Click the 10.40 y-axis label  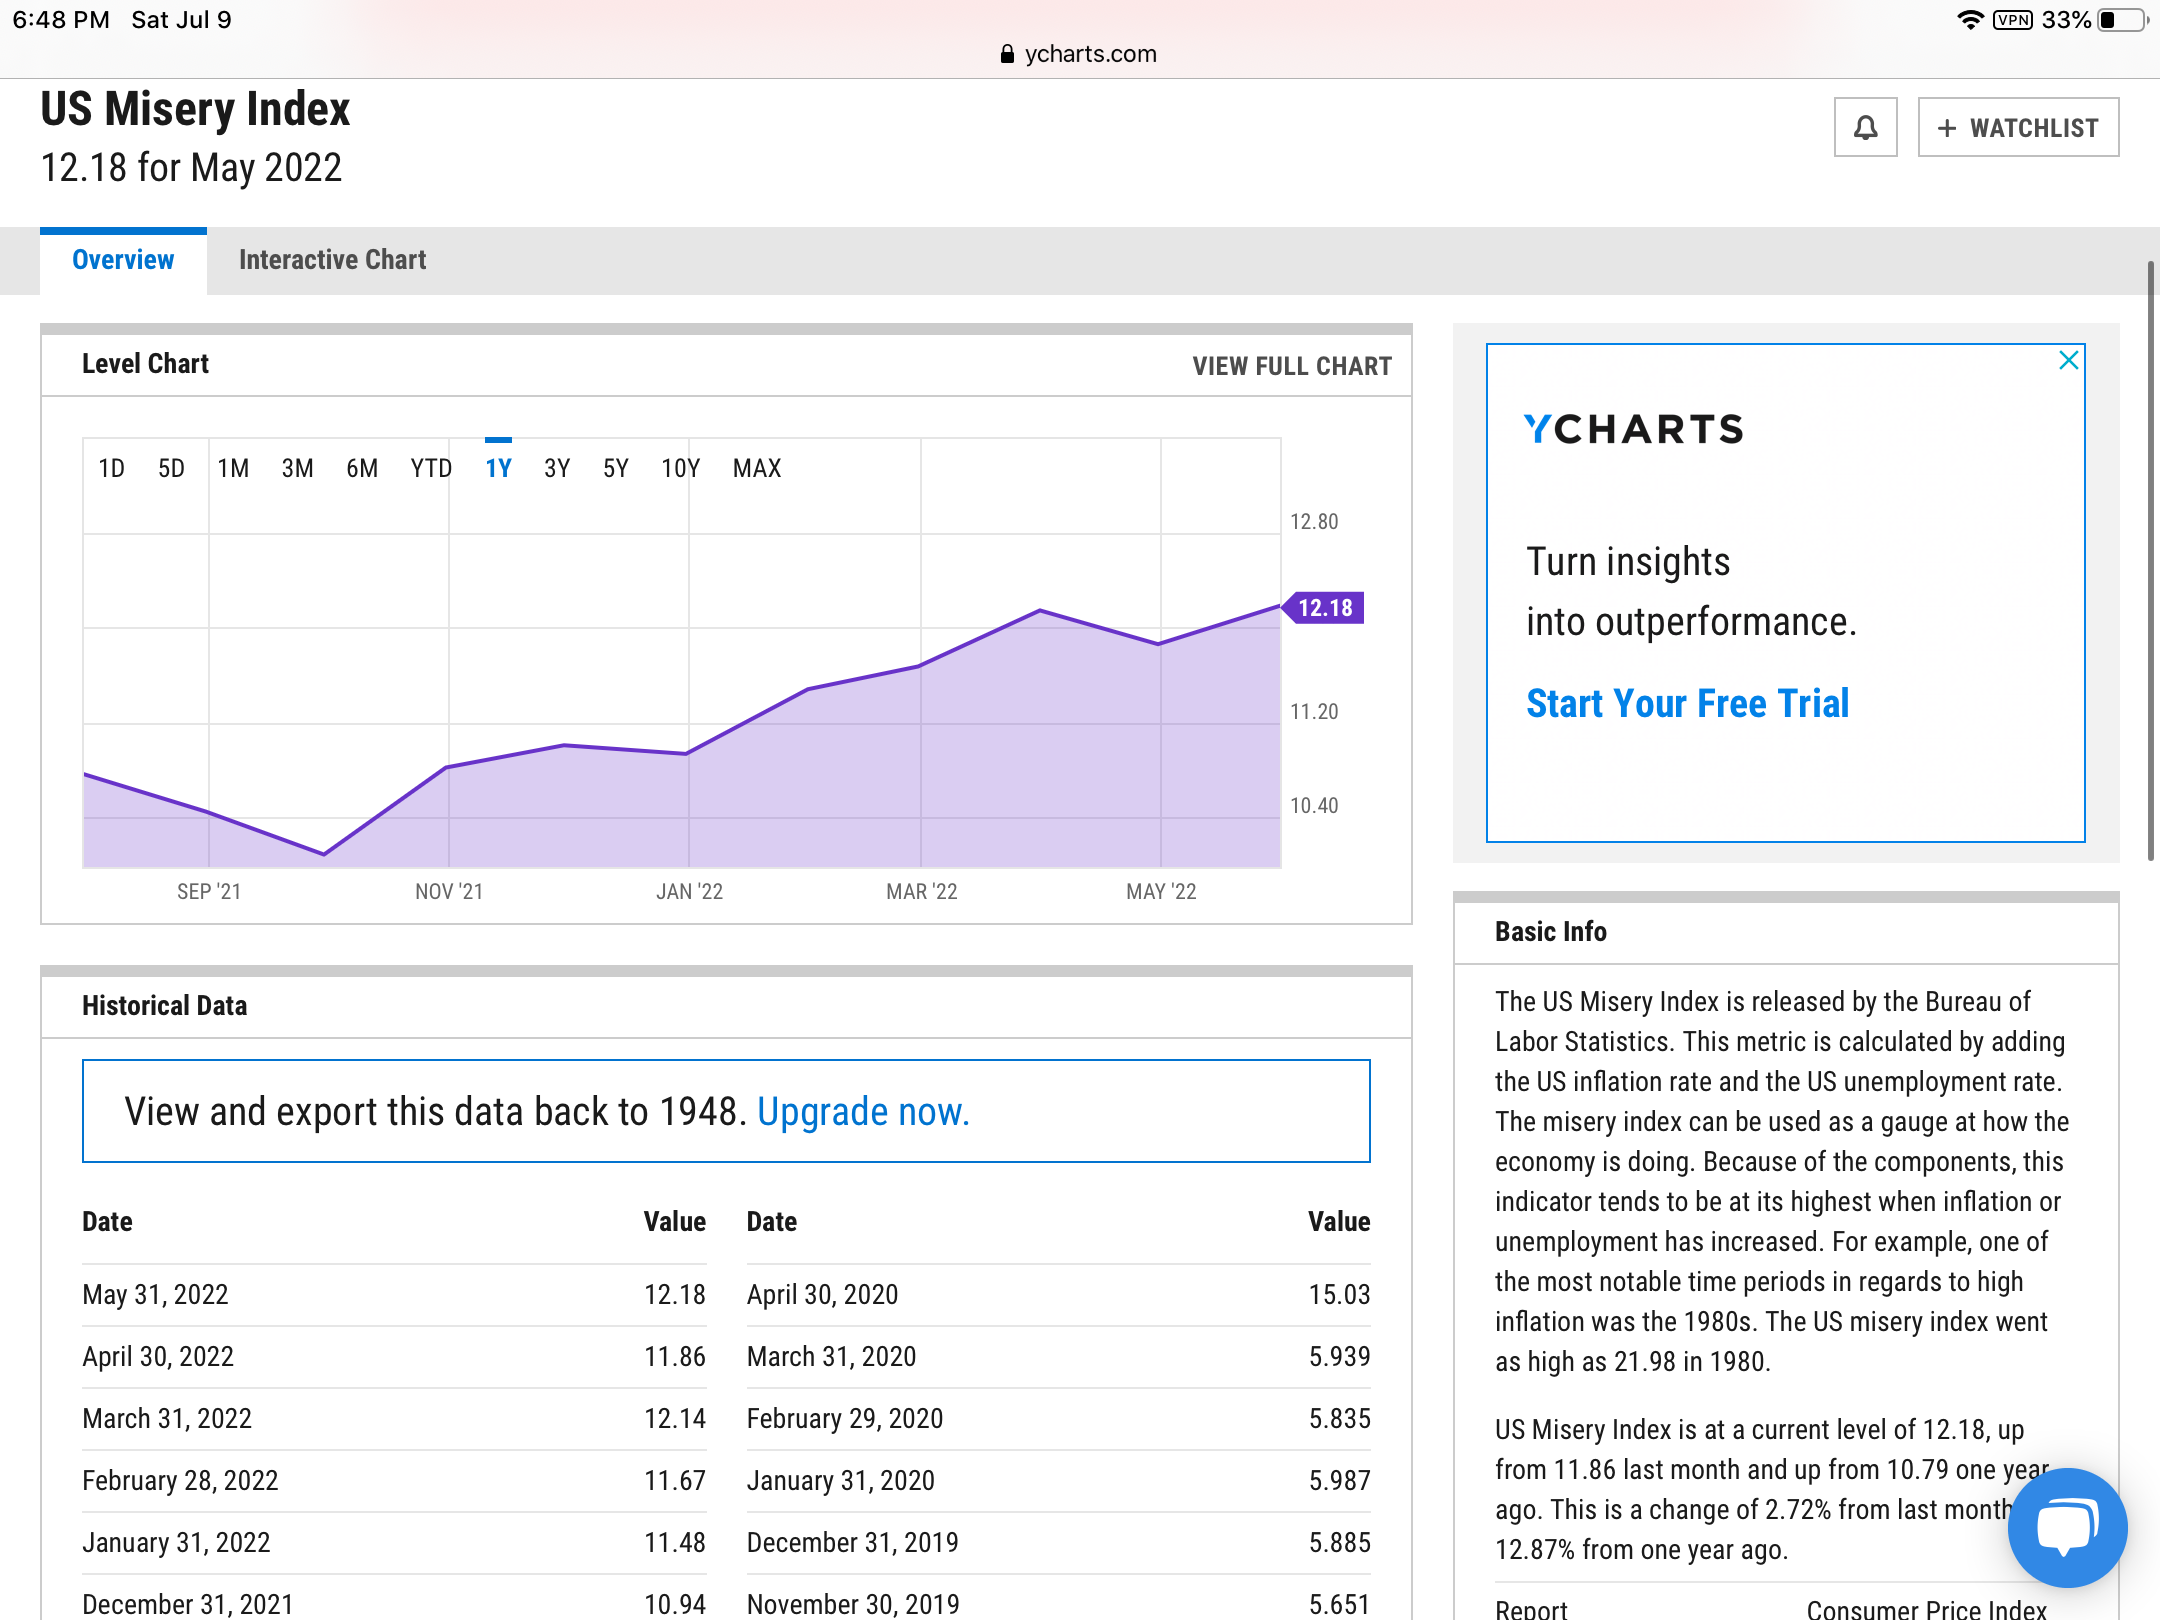pyautogui.click(x=1314, y=806)
